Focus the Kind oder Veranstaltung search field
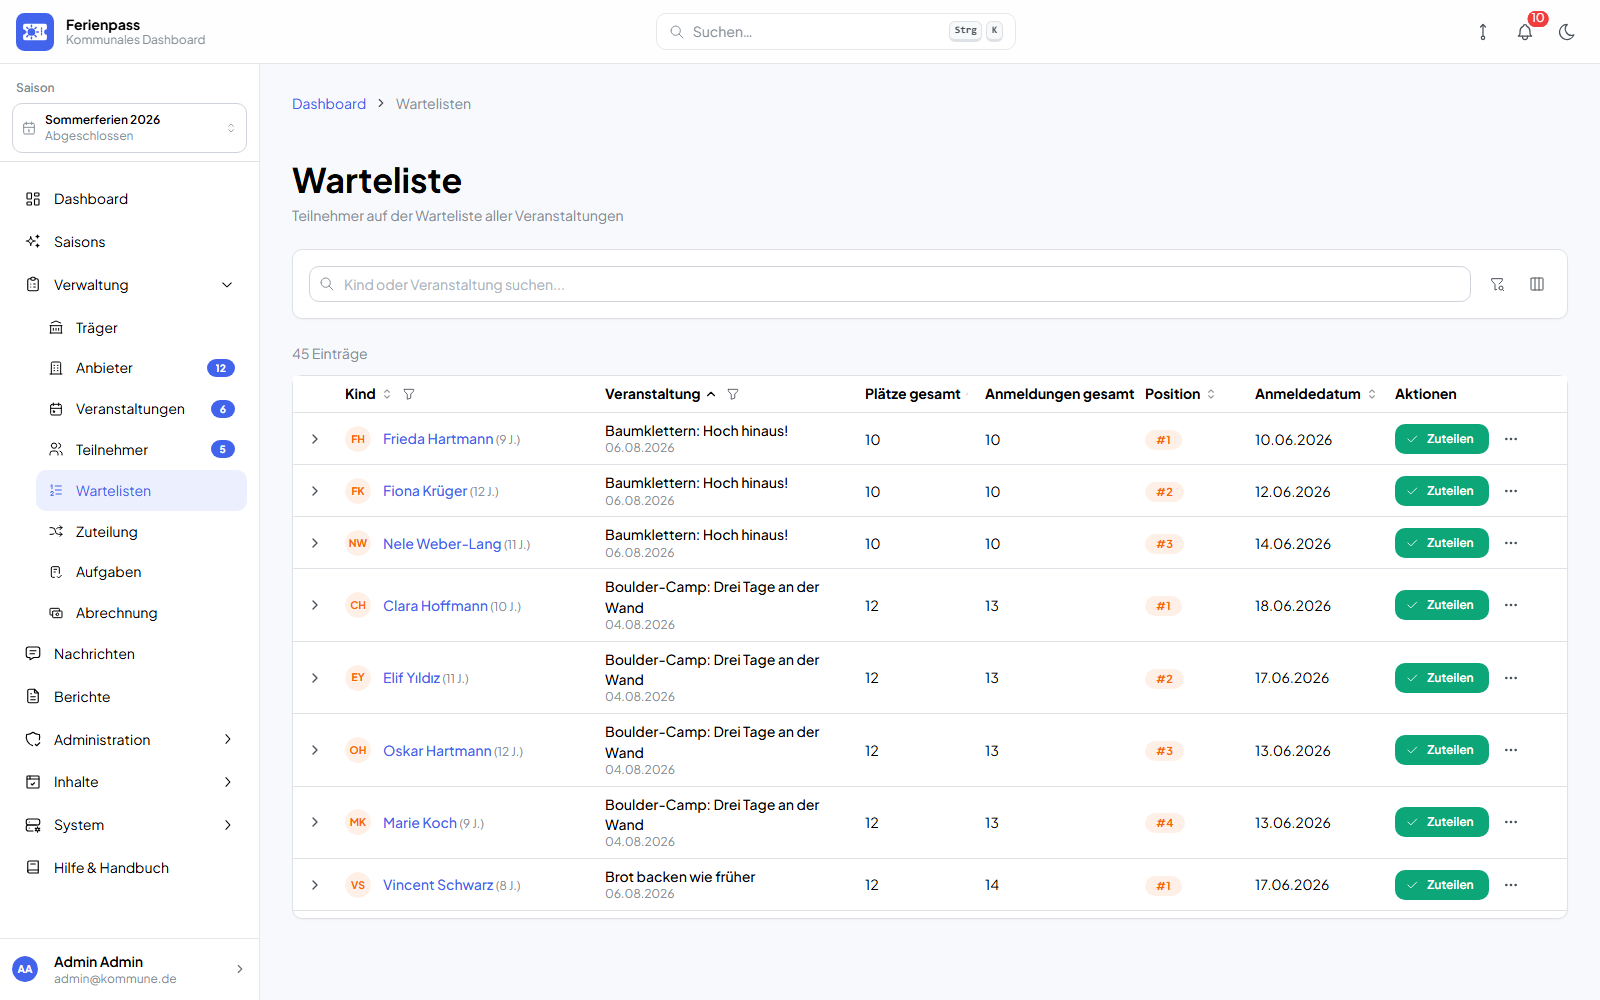The image size is (1600, 1000). coord(890,284)
